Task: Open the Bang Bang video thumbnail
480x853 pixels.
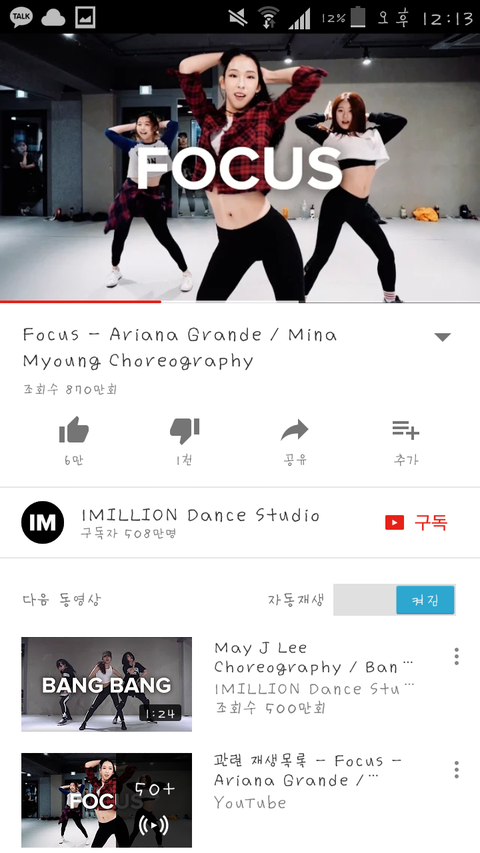Action: 107,684
